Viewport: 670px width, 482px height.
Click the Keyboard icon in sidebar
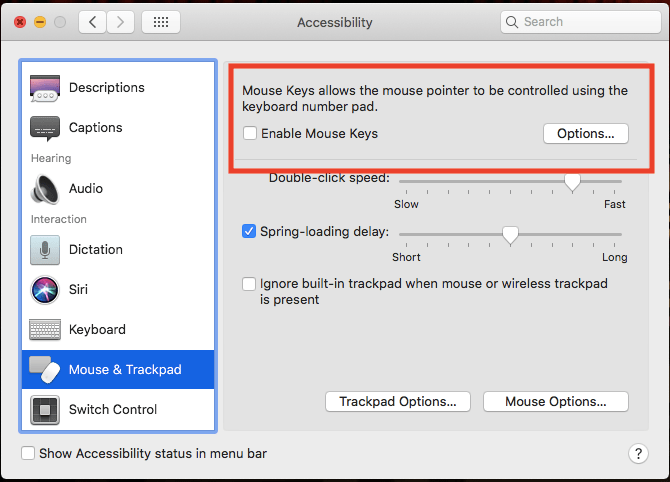(x=45, y=330)
